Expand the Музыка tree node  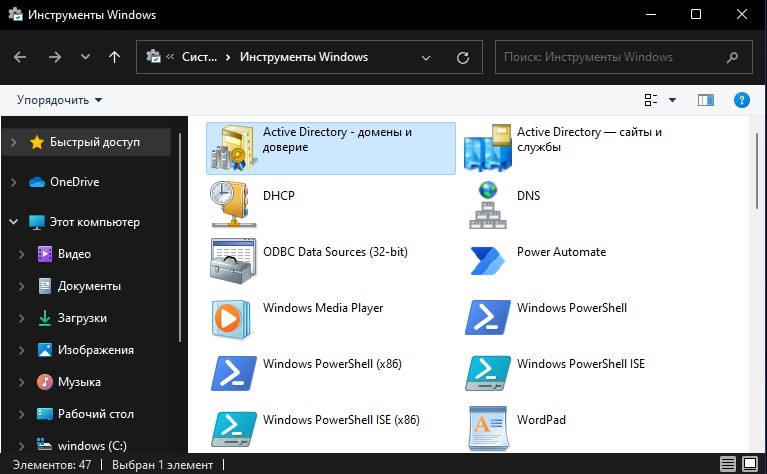click(22, 382)
